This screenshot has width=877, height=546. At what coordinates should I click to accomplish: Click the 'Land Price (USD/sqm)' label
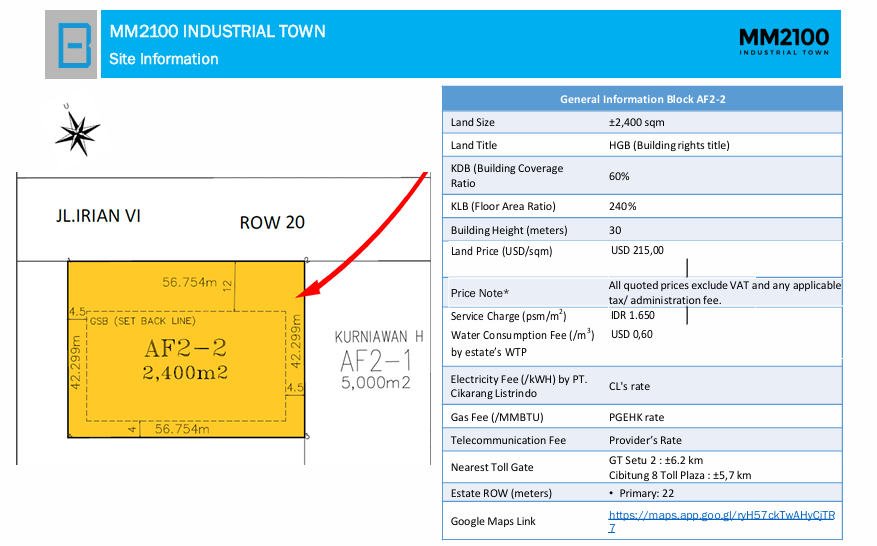(501, 251)
